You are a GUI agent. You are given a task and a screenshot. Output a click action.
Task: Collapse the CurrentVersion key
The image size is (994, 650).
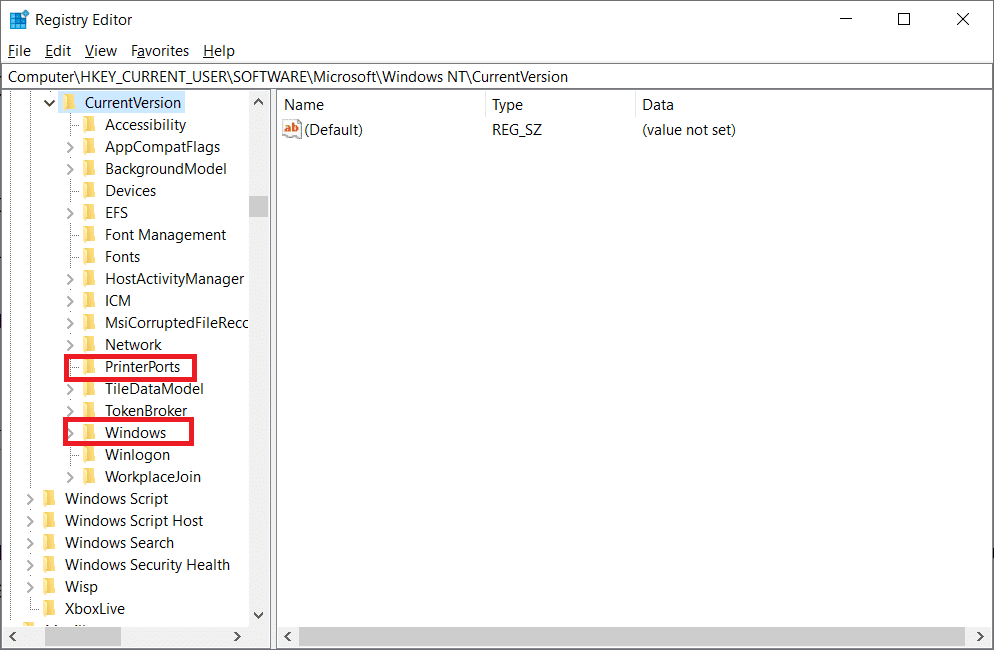49,102
